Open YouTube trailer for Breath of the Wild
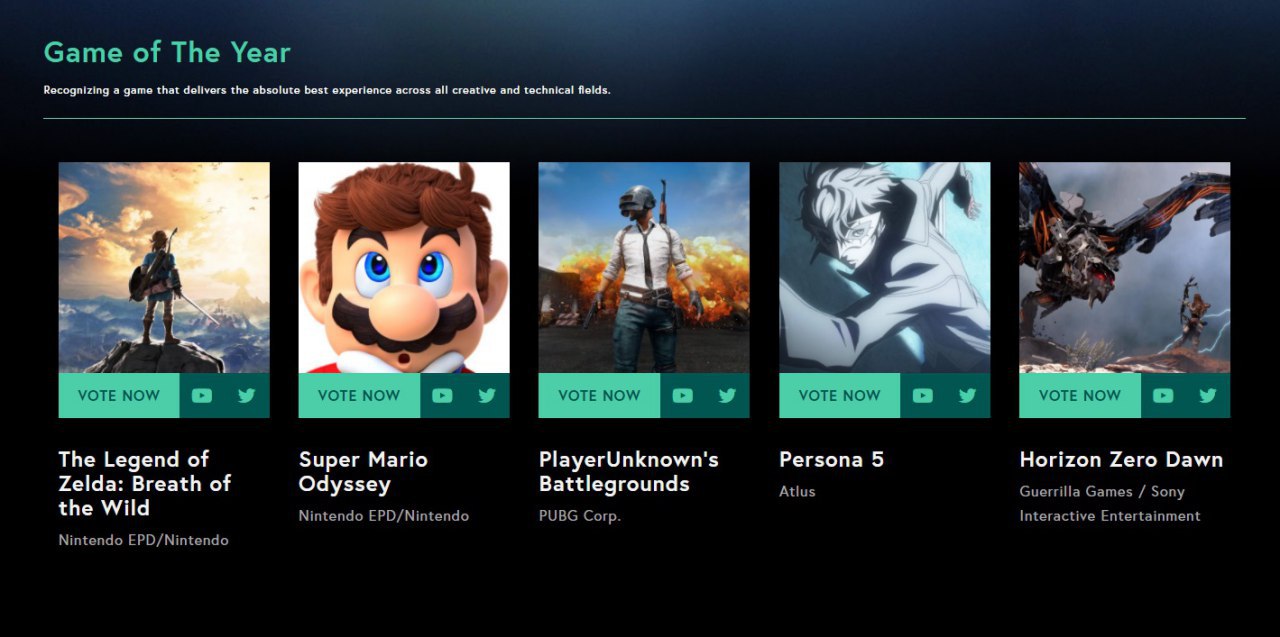Viewport: 1280px width, 637px height. coord(202,395)
